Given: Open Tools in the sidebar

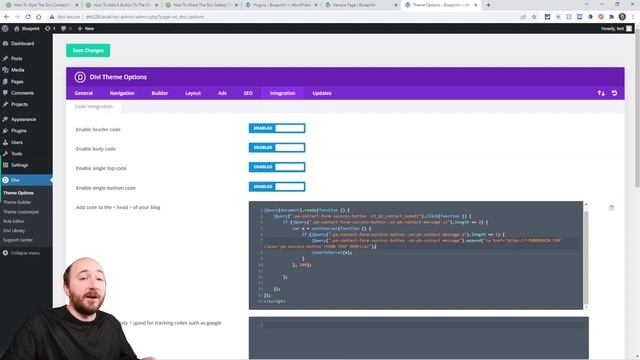Looking at the screenshot, I should 16,153.
